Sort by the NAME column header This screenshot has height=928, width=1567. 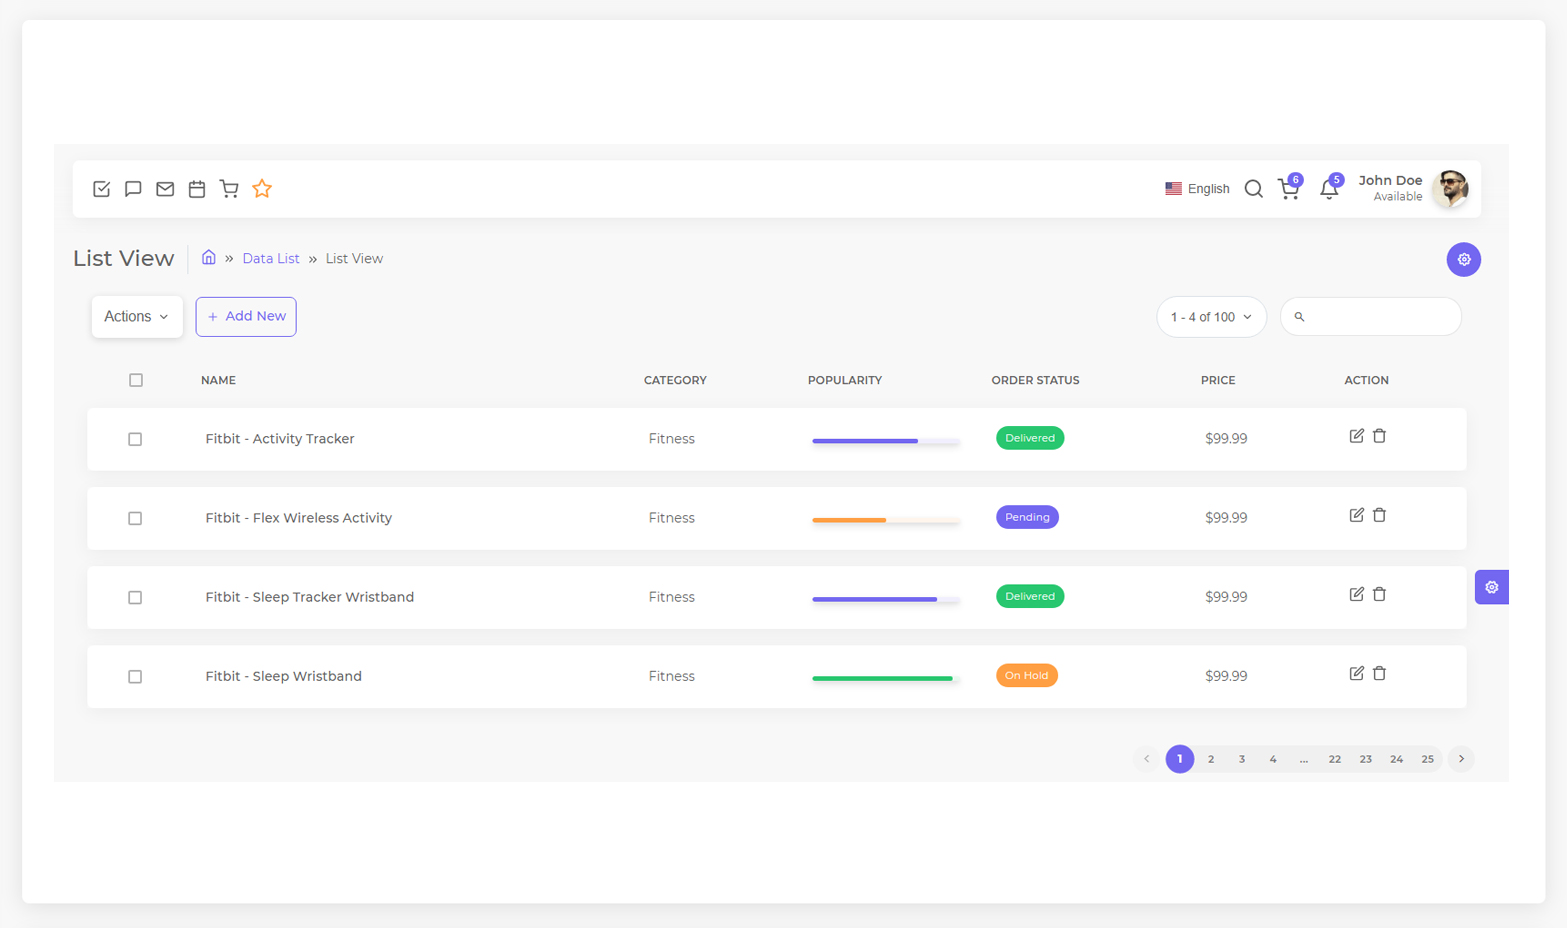pos(218,380)
